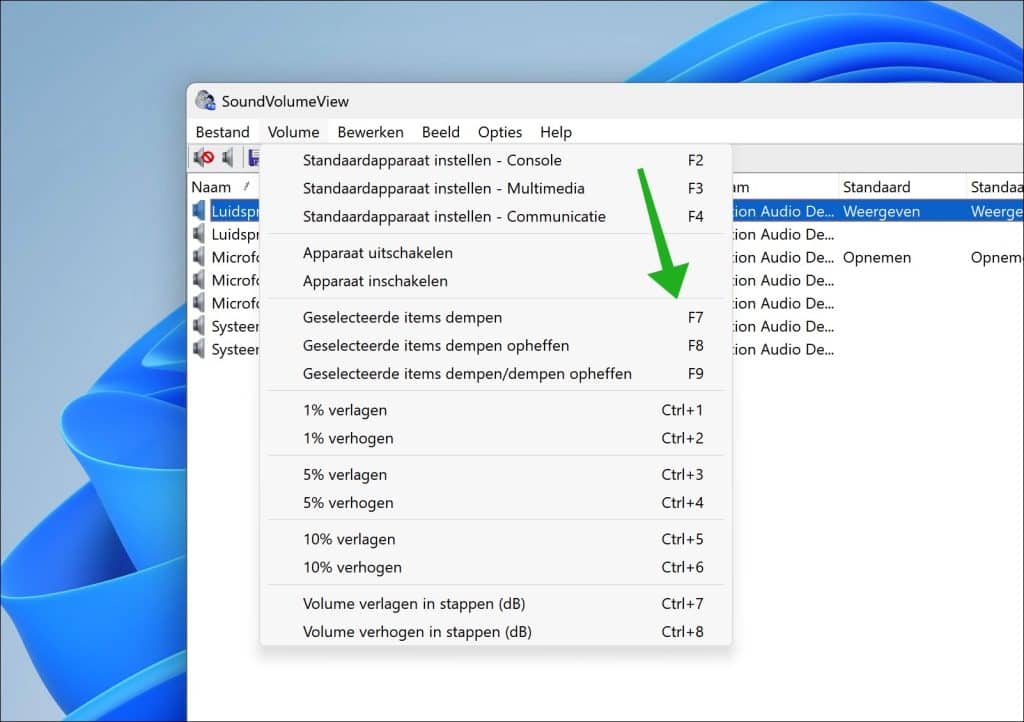This screenshot has height=722, width=1024.
Task: Open the Bewerken menu
Action: pyautogui.click(x=370, y=132)
